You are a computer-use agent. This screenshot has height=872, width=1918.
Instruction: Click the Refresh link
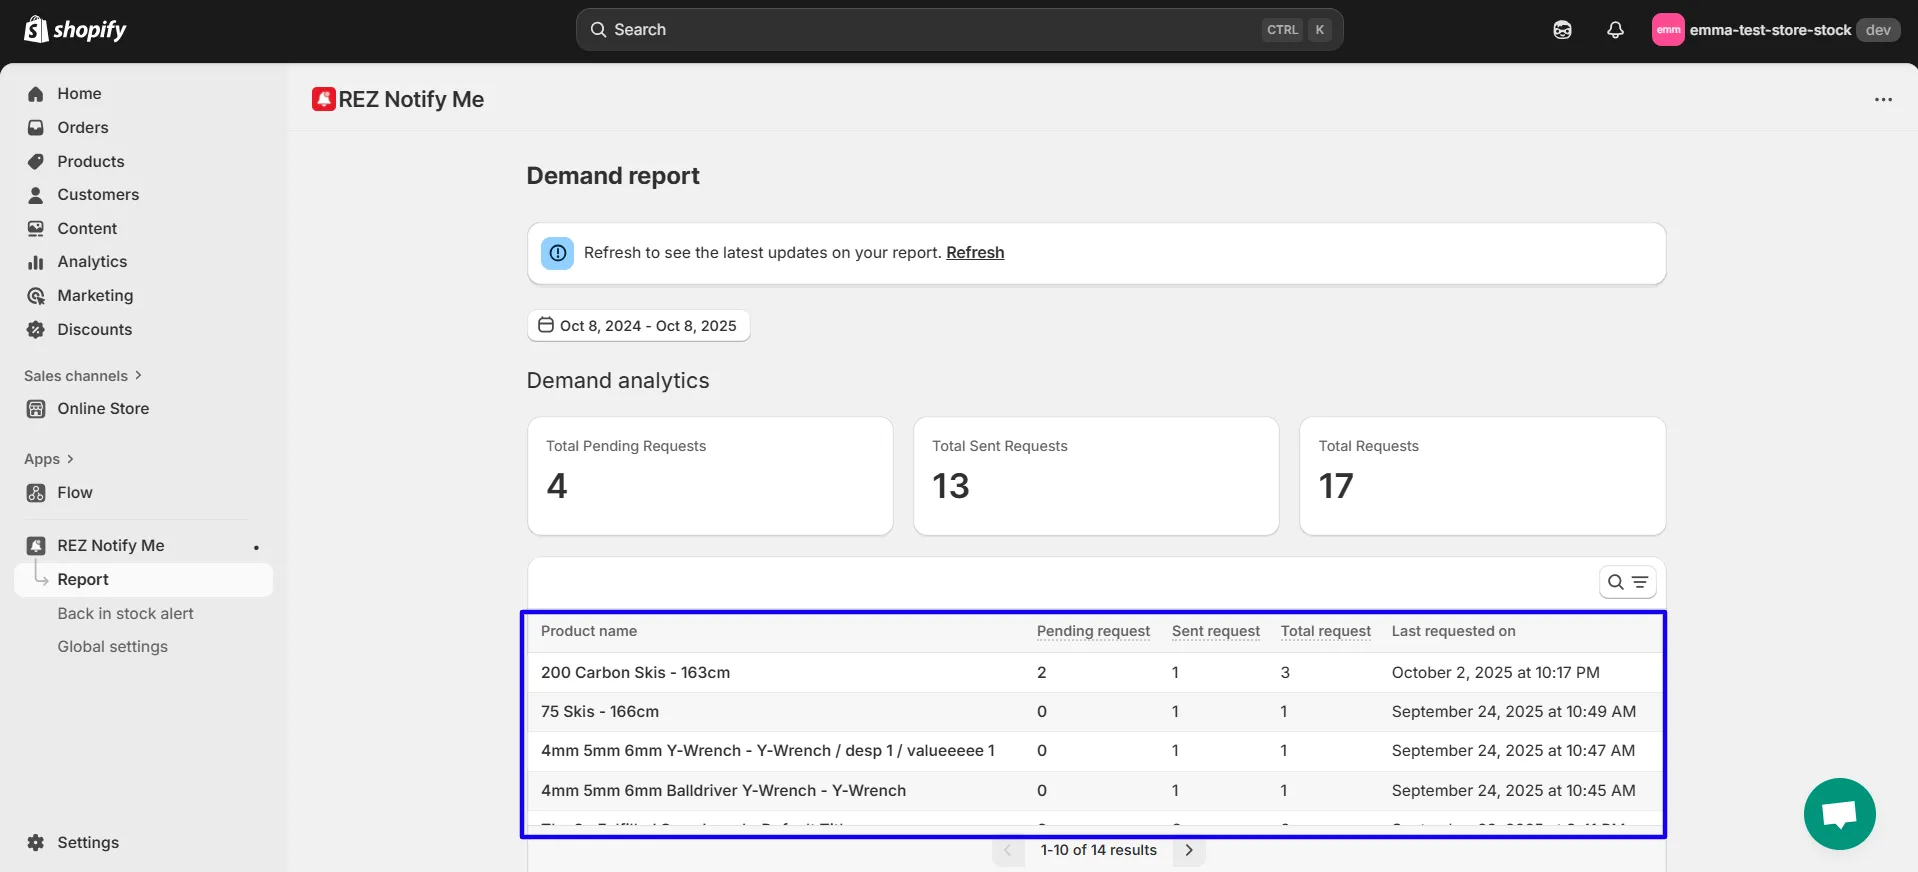click(975, 253)
